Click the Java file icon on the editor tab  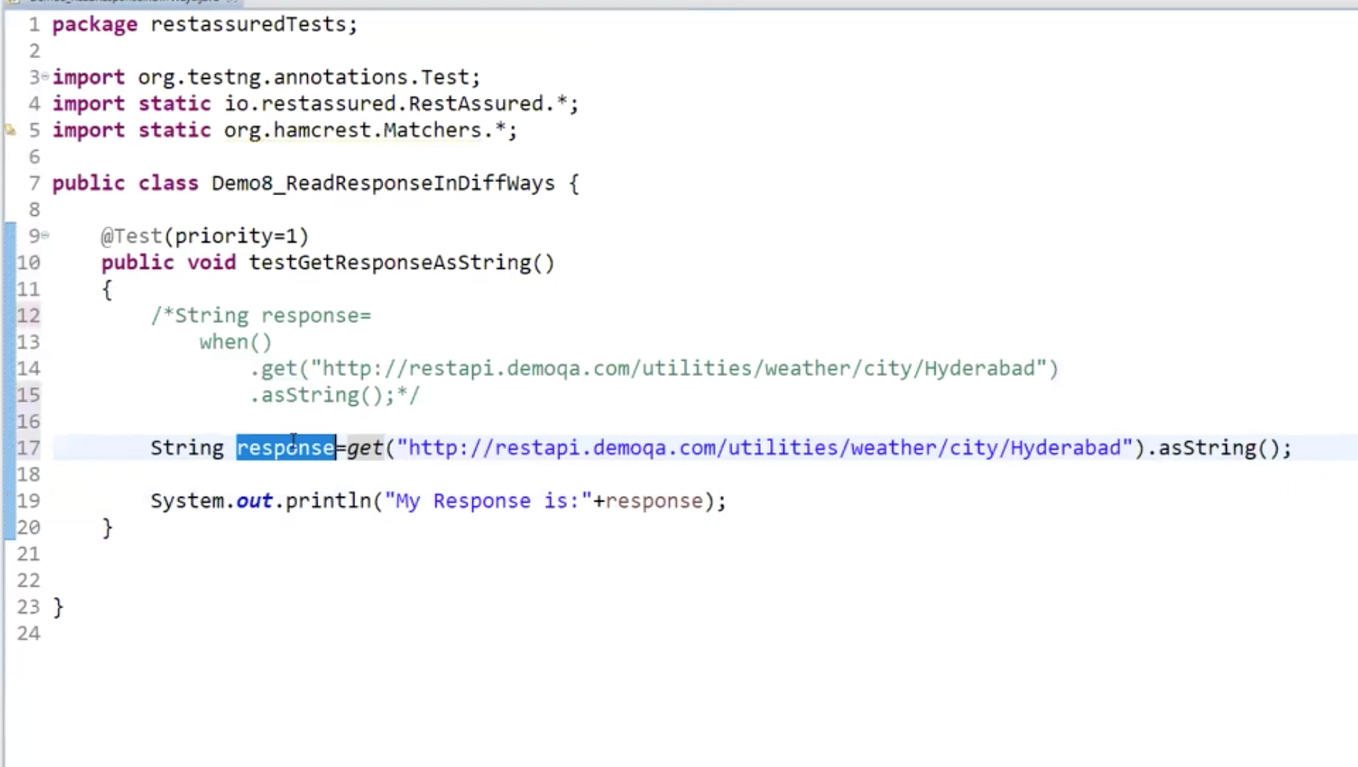pos(12,3)
